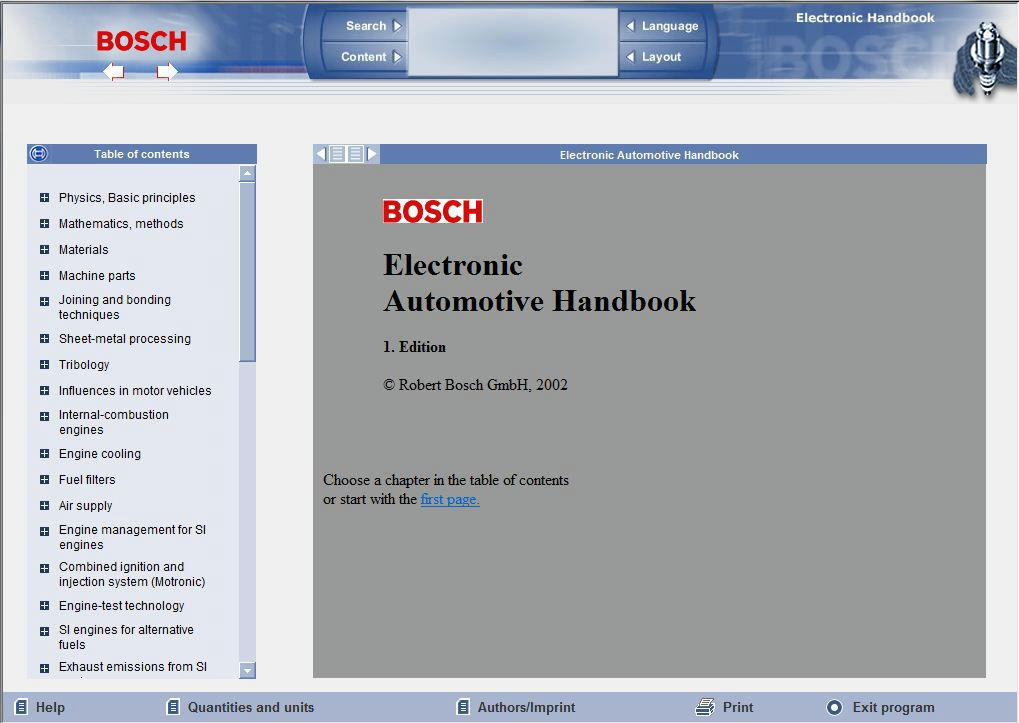The height and width of the screenshot is (723, 1019).
Task: Expand Physics, Basic principles chapter
Action: (44, 197)
